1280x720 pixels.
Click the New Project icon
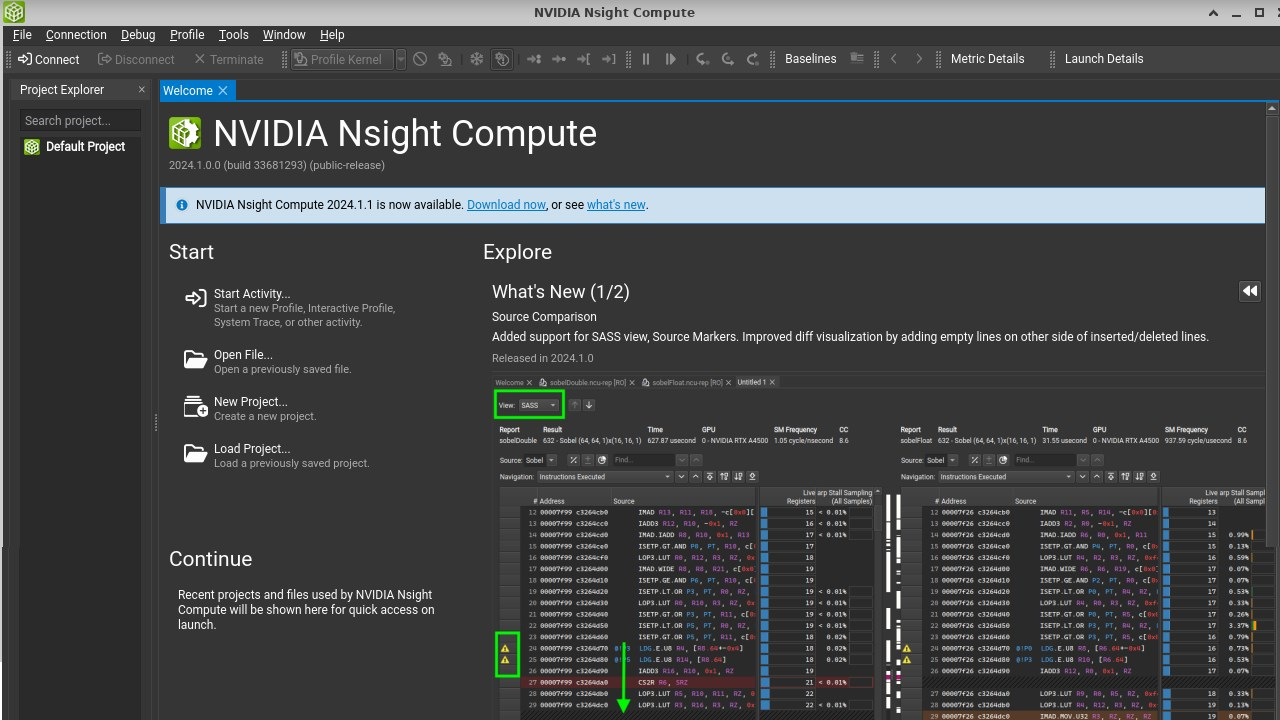click(195, 406)
